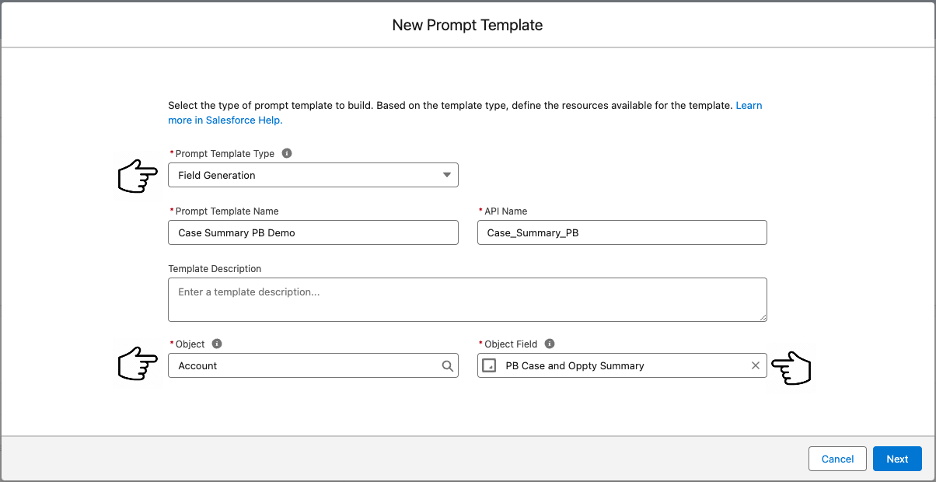
Task: Click the search magnifier in Object field
Action: click(448, 366)
